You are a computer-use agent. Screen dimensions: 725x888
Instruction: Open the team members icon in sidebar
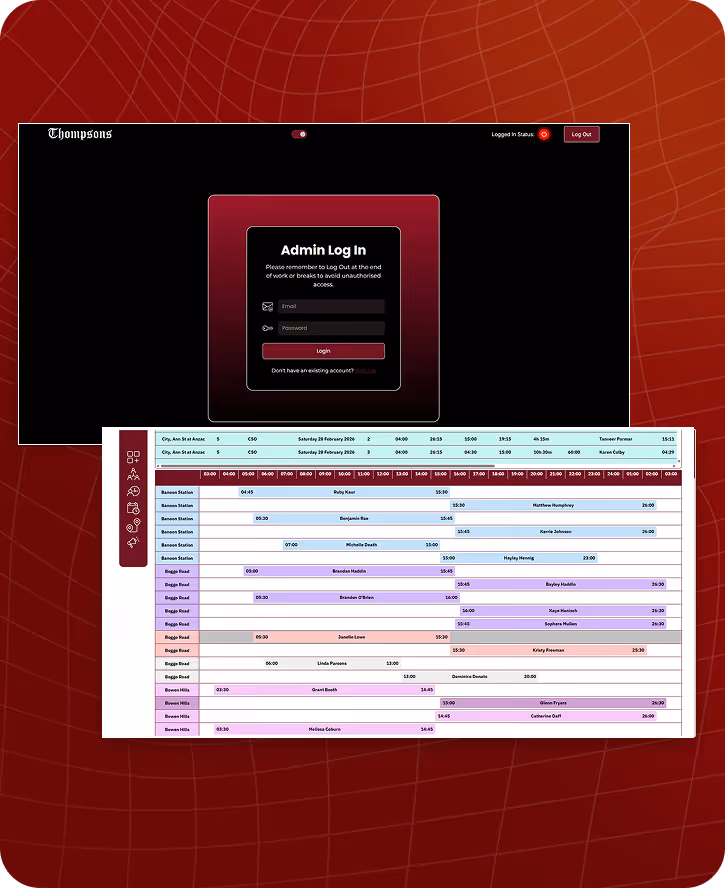133,474
